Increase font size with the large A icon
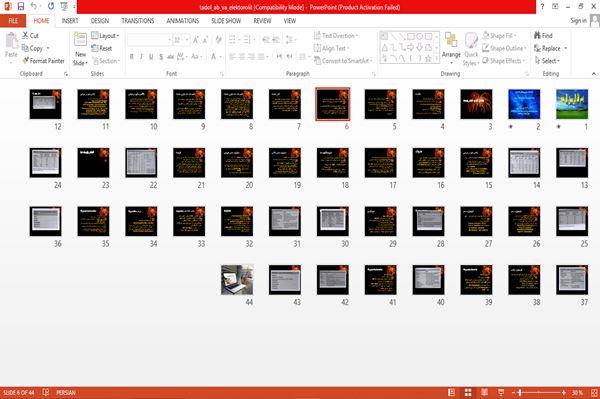 196,39
